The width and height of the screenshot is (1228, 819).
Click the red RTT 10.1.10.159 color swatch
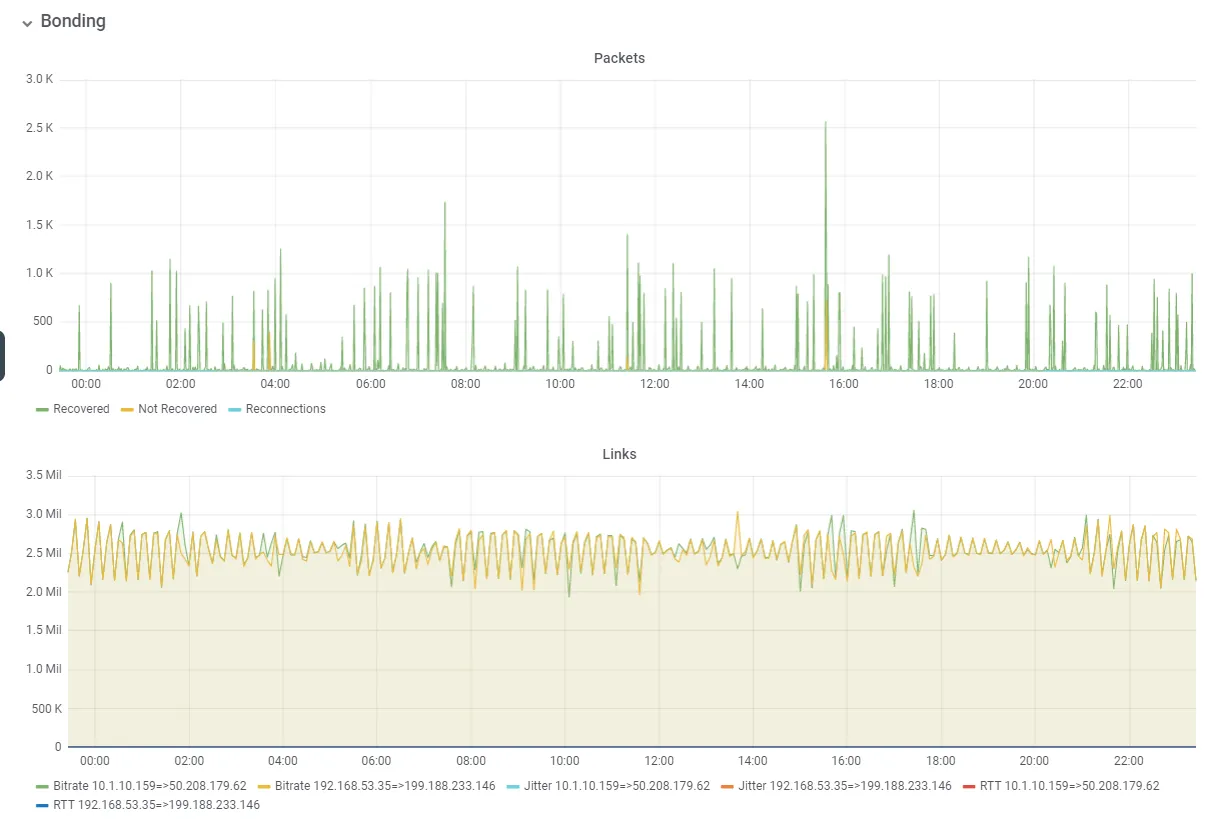969,787
